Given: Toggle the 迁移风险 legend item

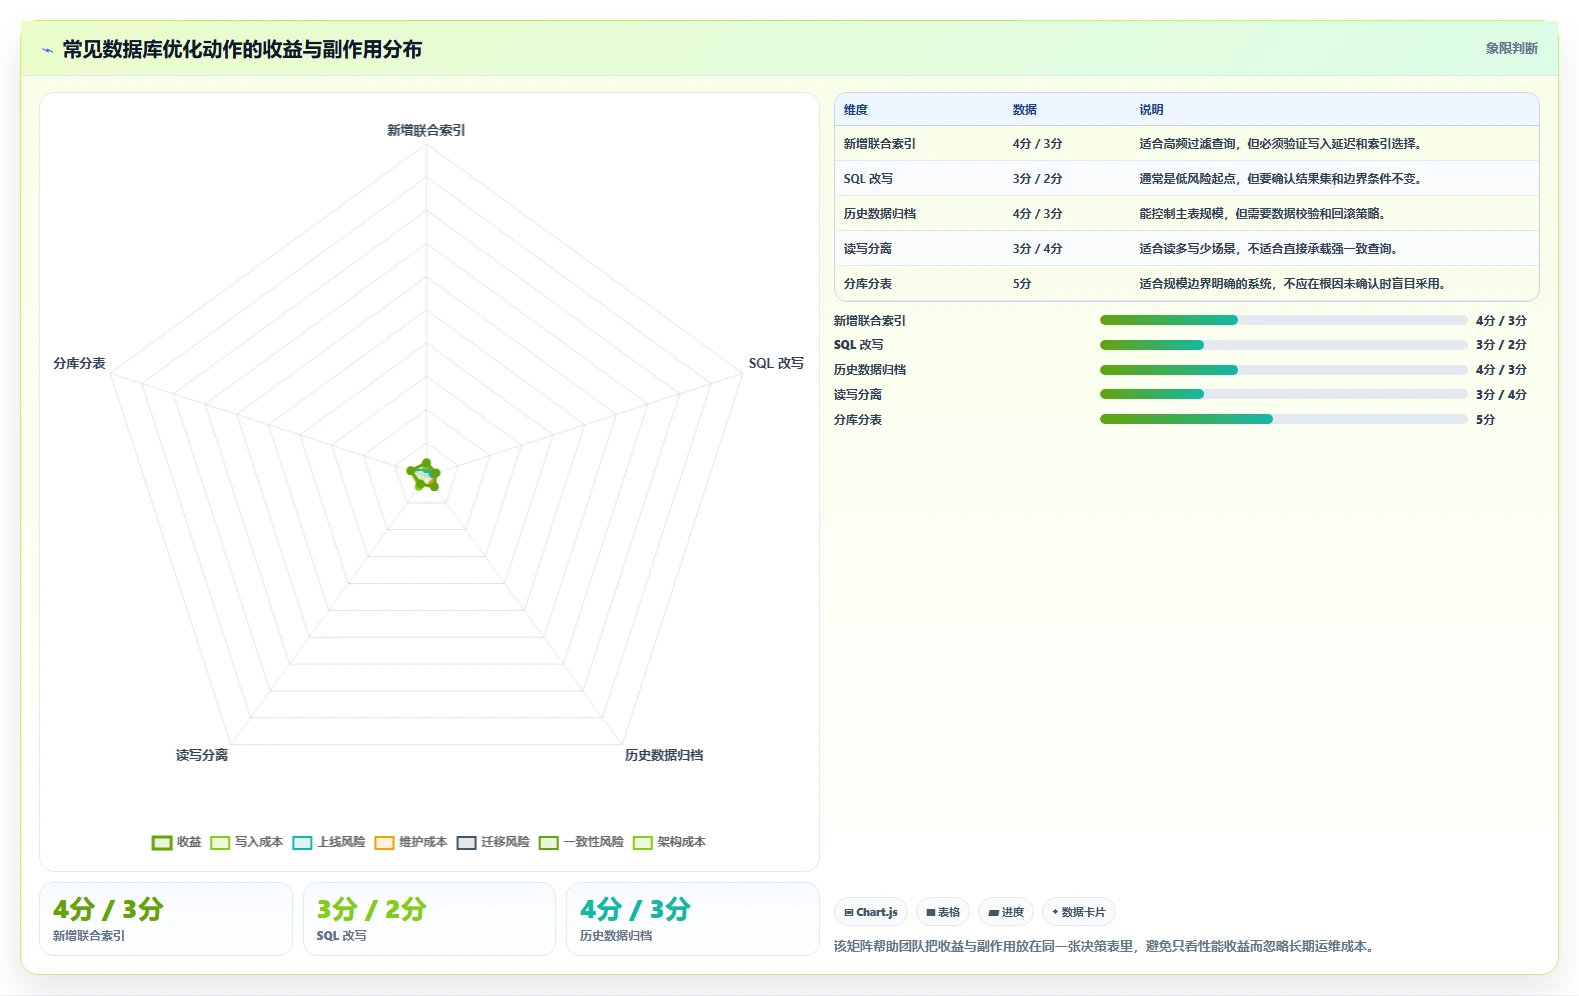Looking at the screenshot, I should point(493,842).
